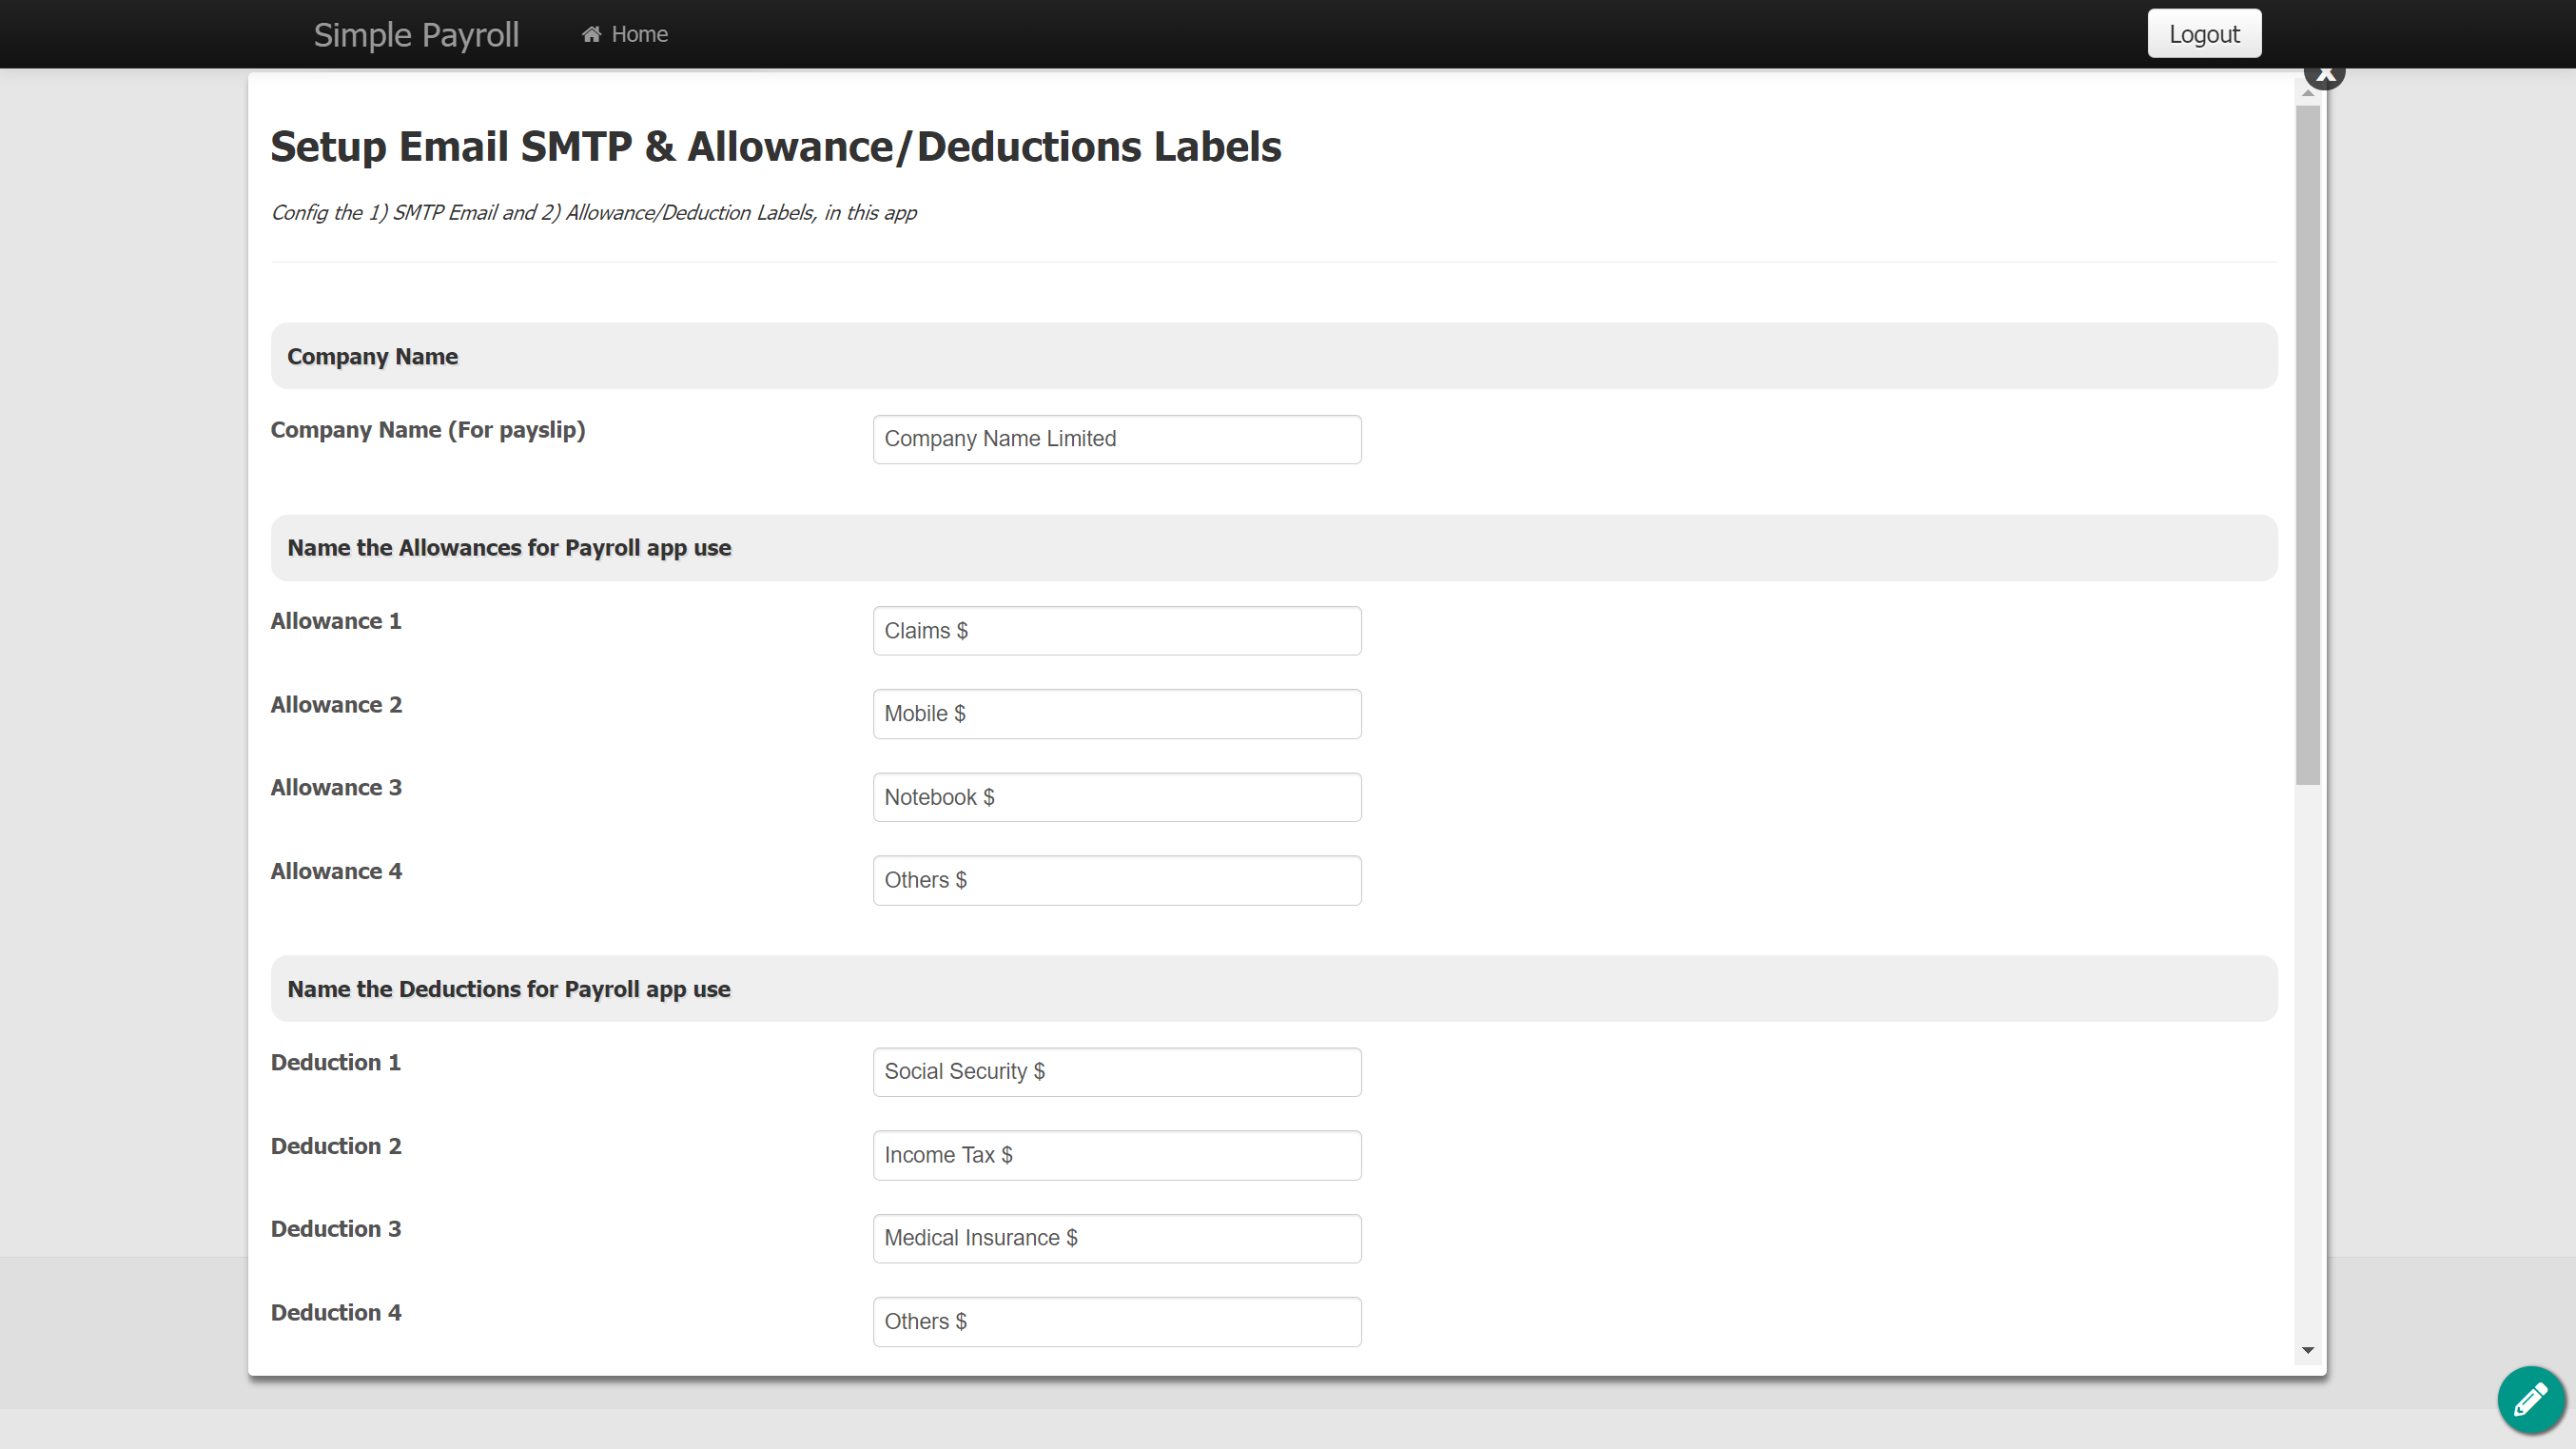The image size is (2576, 1449).
Task: Click the Allowance 4 label
Action: pos(336,871)
